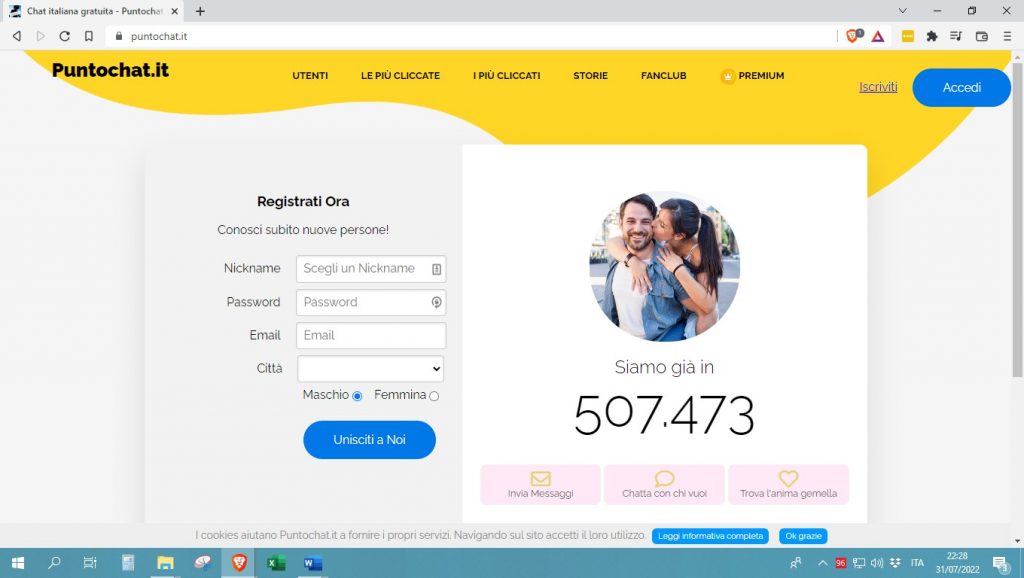The height and width of the screenshot is (578, 1024).
Task: Click the Iscriviti link
Action: click(878, 87)
